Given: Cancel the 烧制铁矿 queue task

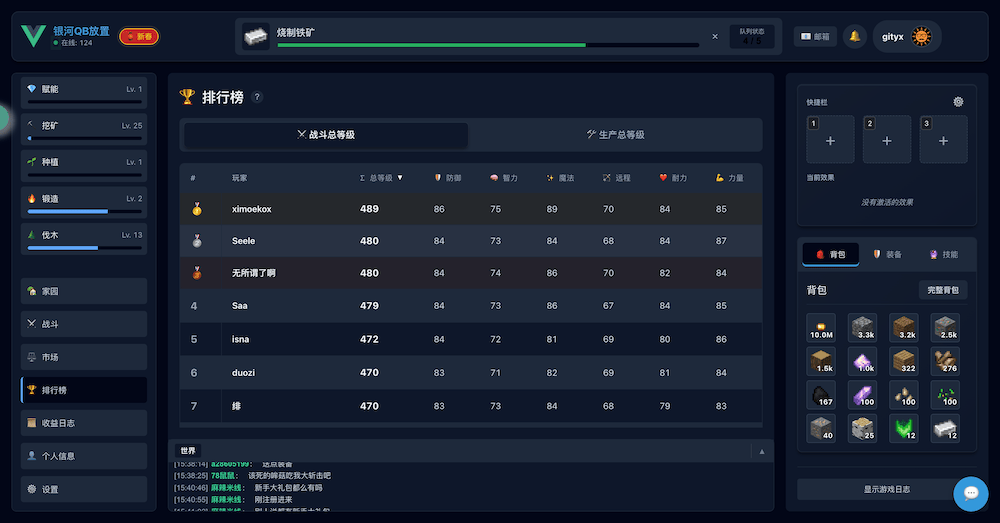Looking at the screenshot, I should (x=714, y=37).
